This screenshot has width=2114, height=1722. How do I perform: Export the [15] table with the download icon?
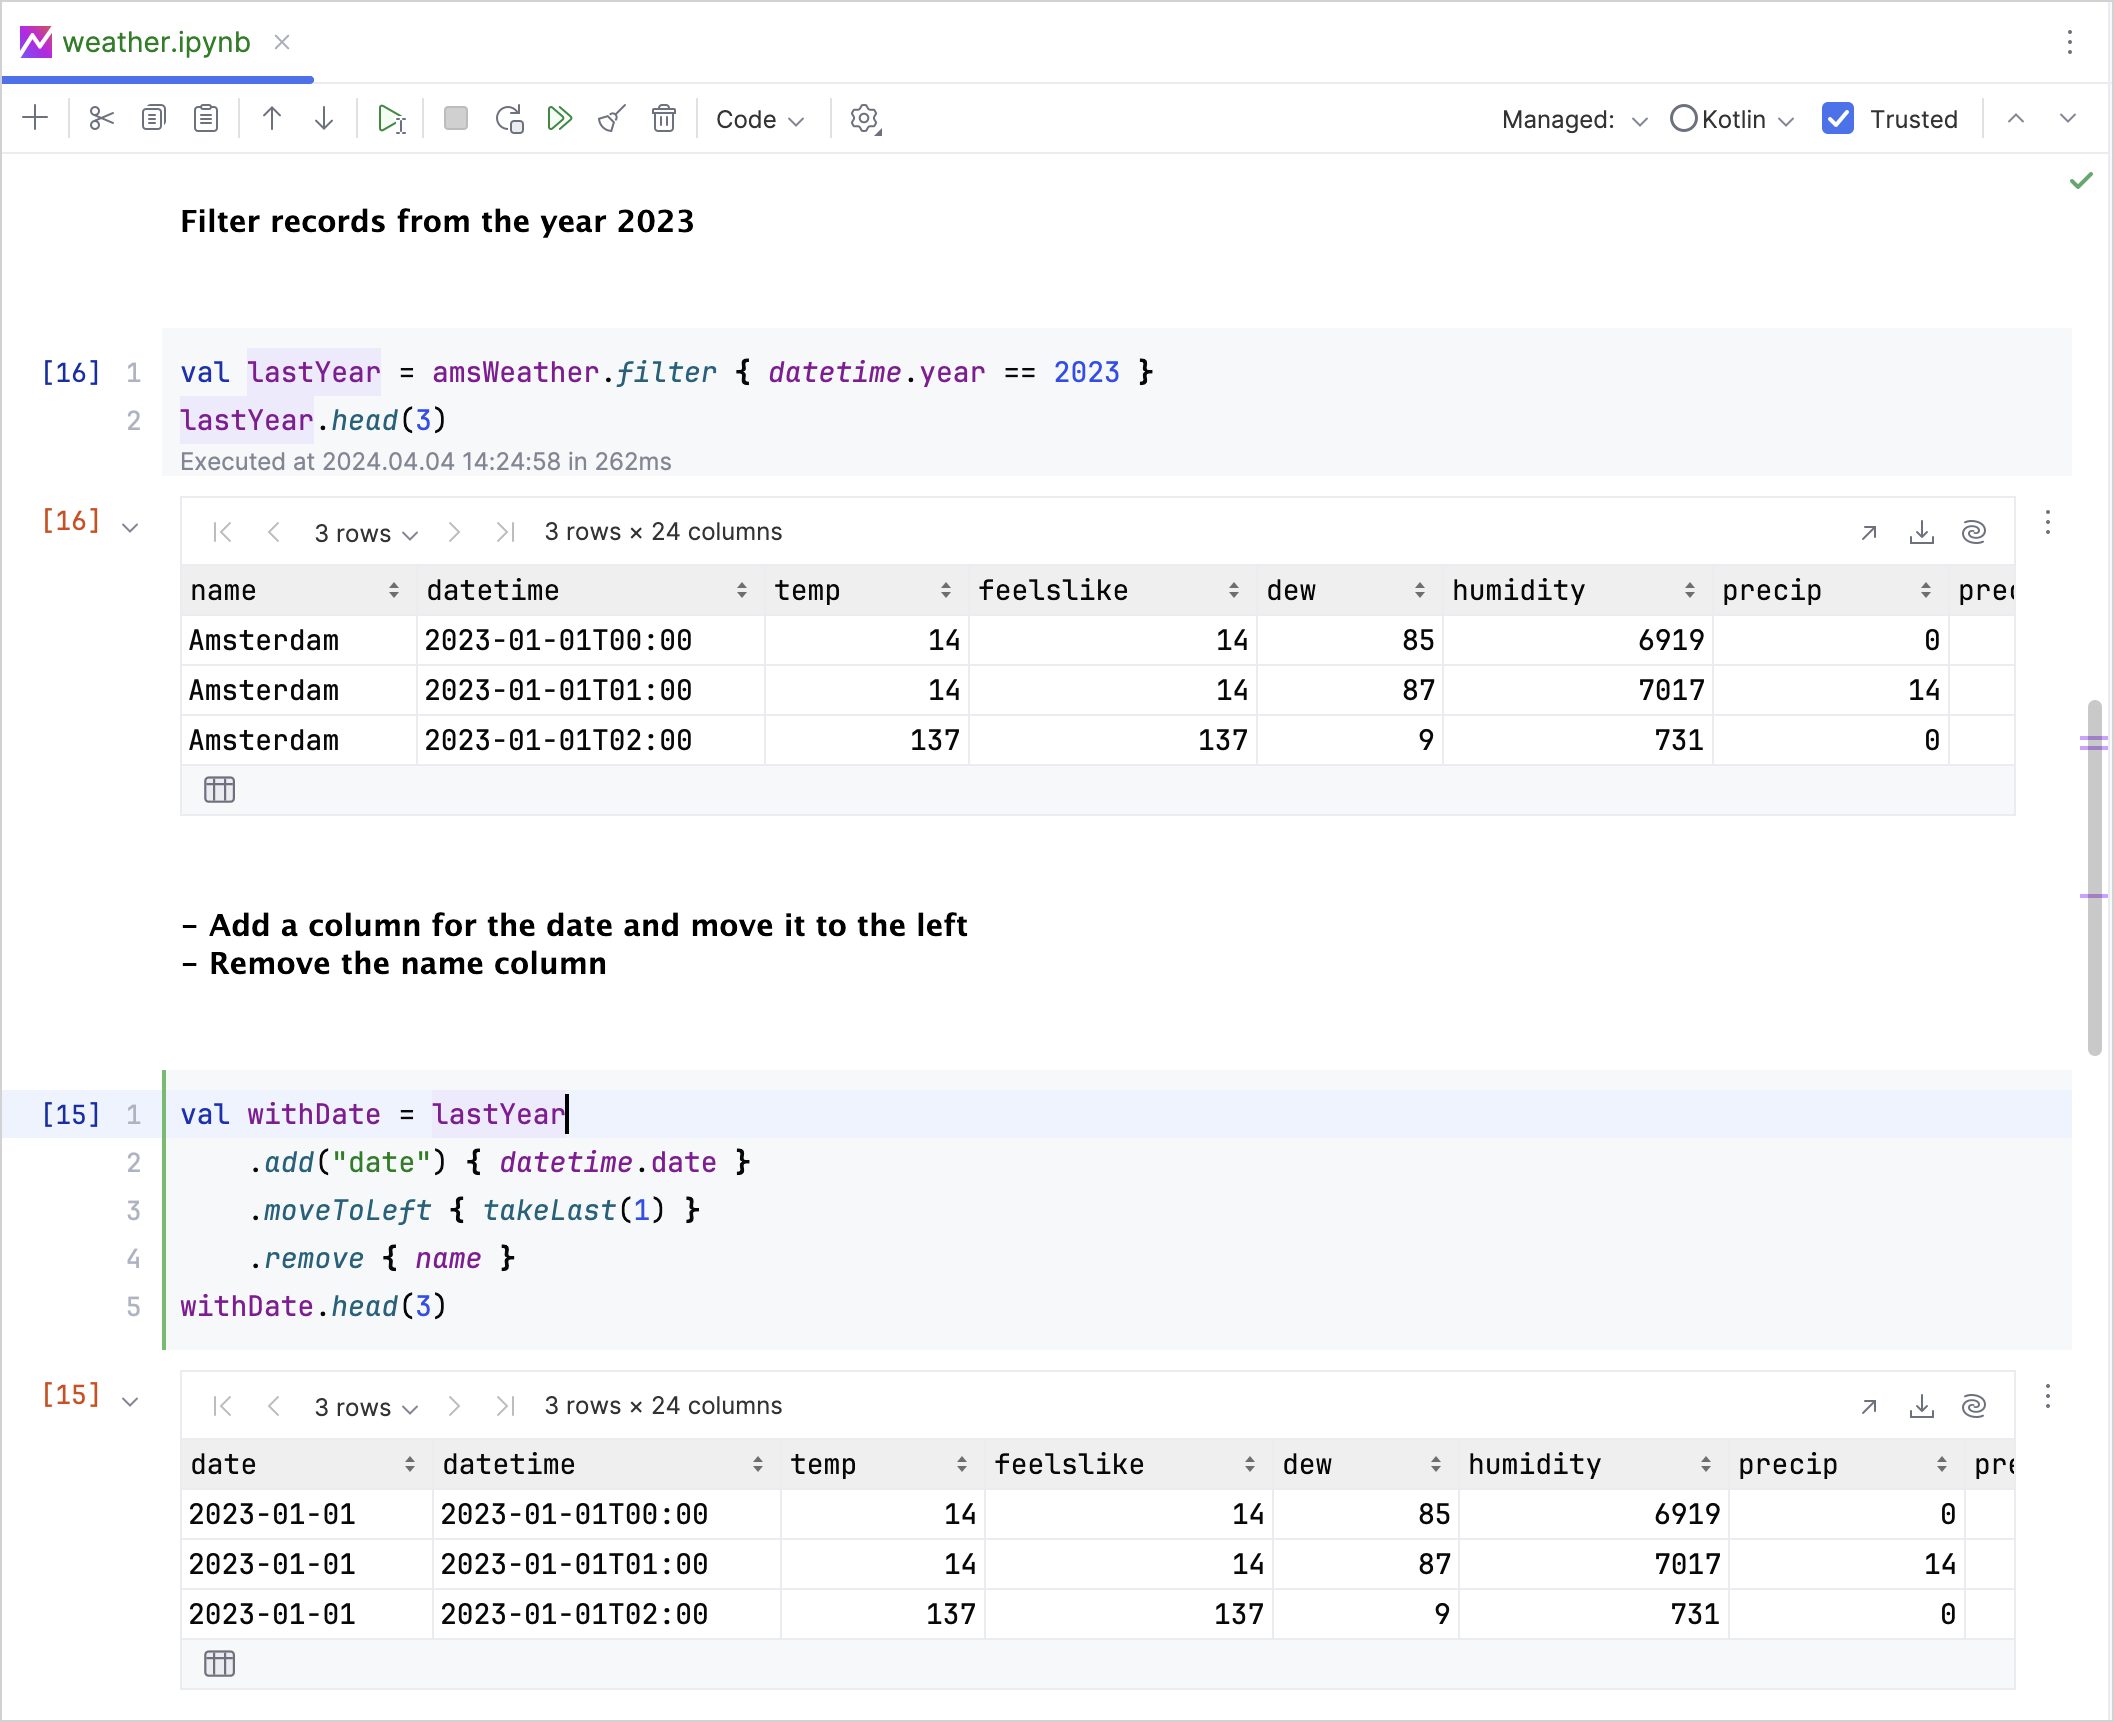point(1920,1405)
